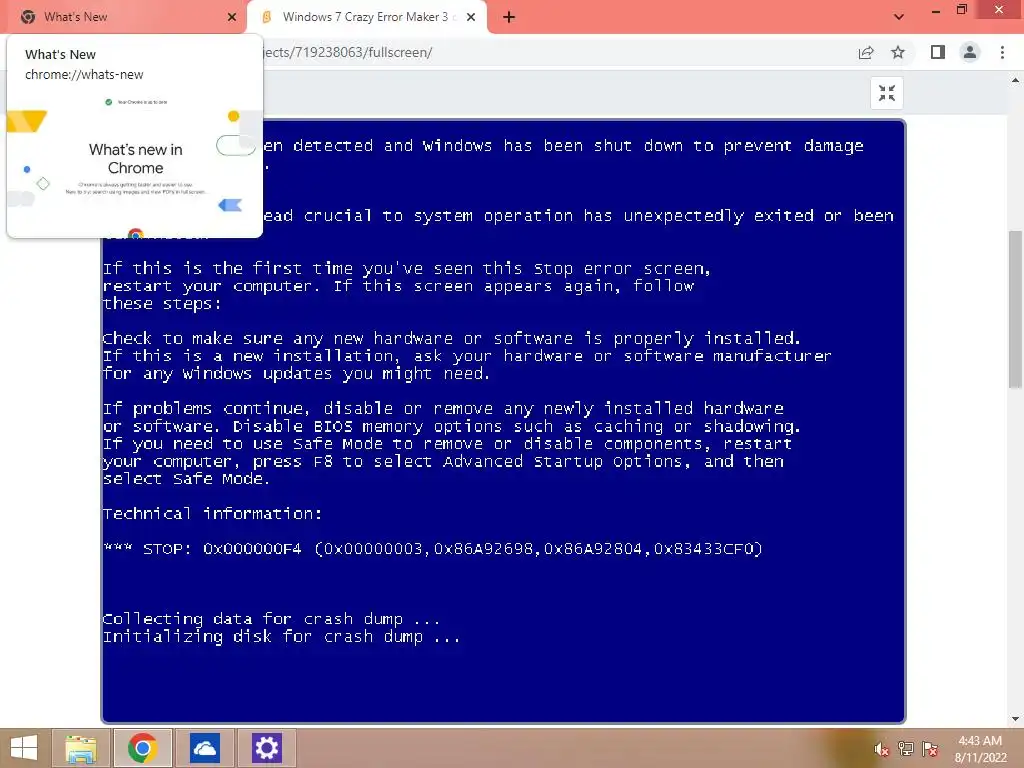Click the address bar URL field
The image size is (1024, 768).
[x=555, y=52]
